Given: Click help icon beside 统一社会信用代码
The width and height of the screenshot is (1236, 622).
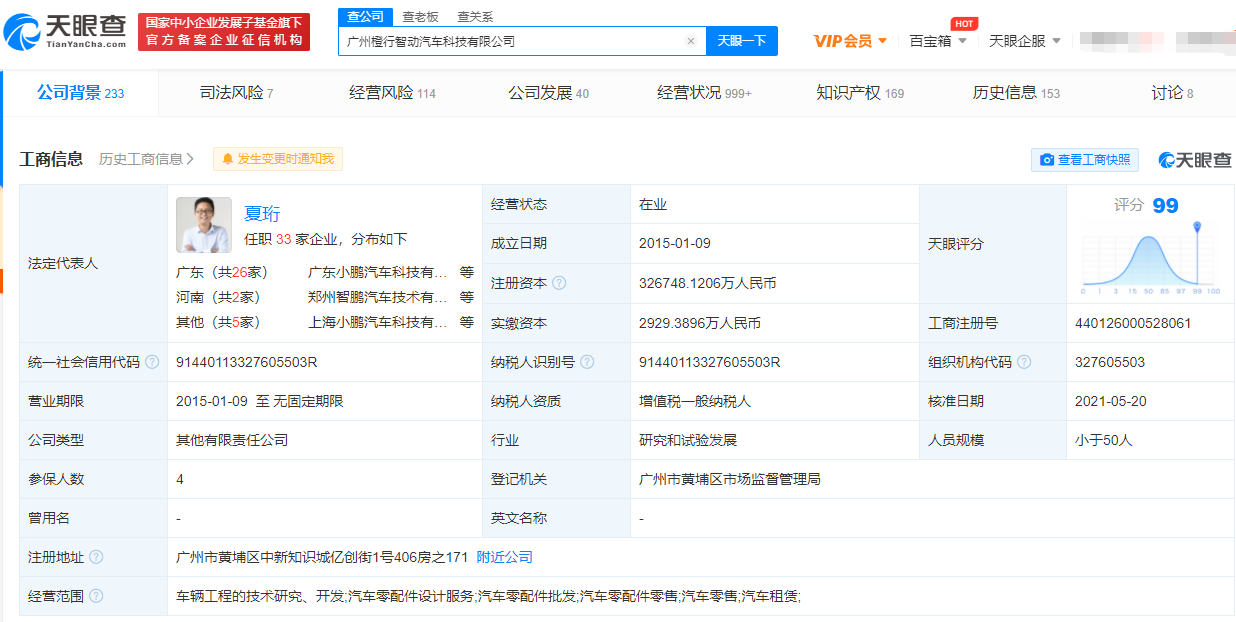Looking at the screenshot, I should [152, 362].
